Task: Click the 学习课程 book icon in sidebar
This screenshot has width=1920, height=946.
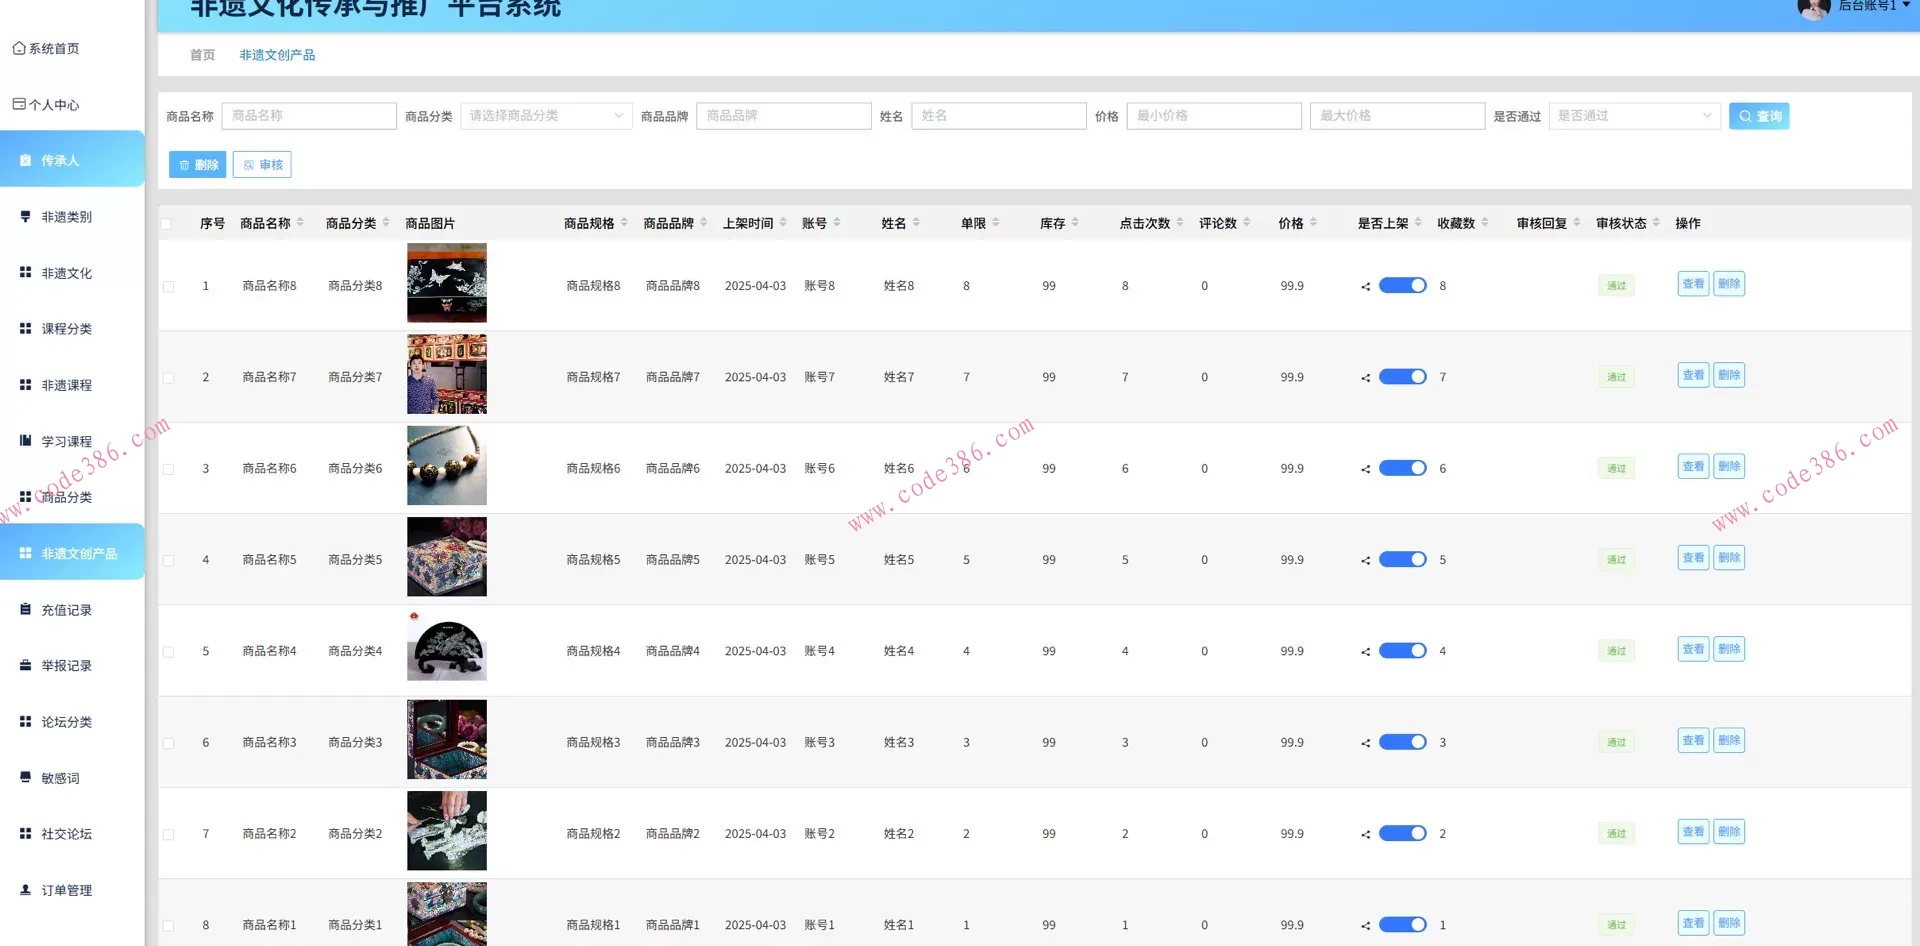Action: tap(25, 440)
